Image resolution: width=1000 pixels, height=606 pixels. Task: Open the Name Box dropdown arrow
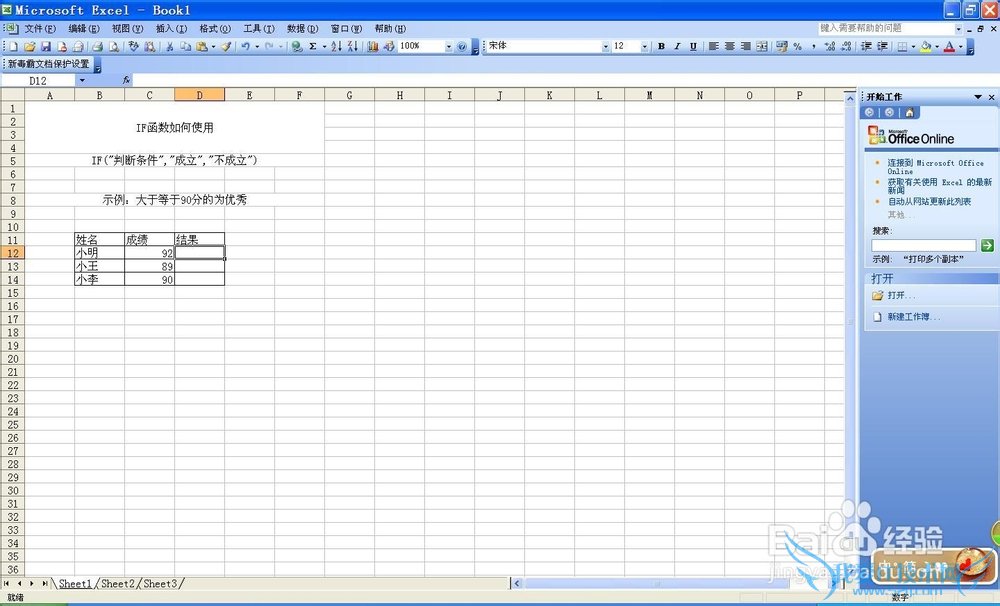coord(82,80)
